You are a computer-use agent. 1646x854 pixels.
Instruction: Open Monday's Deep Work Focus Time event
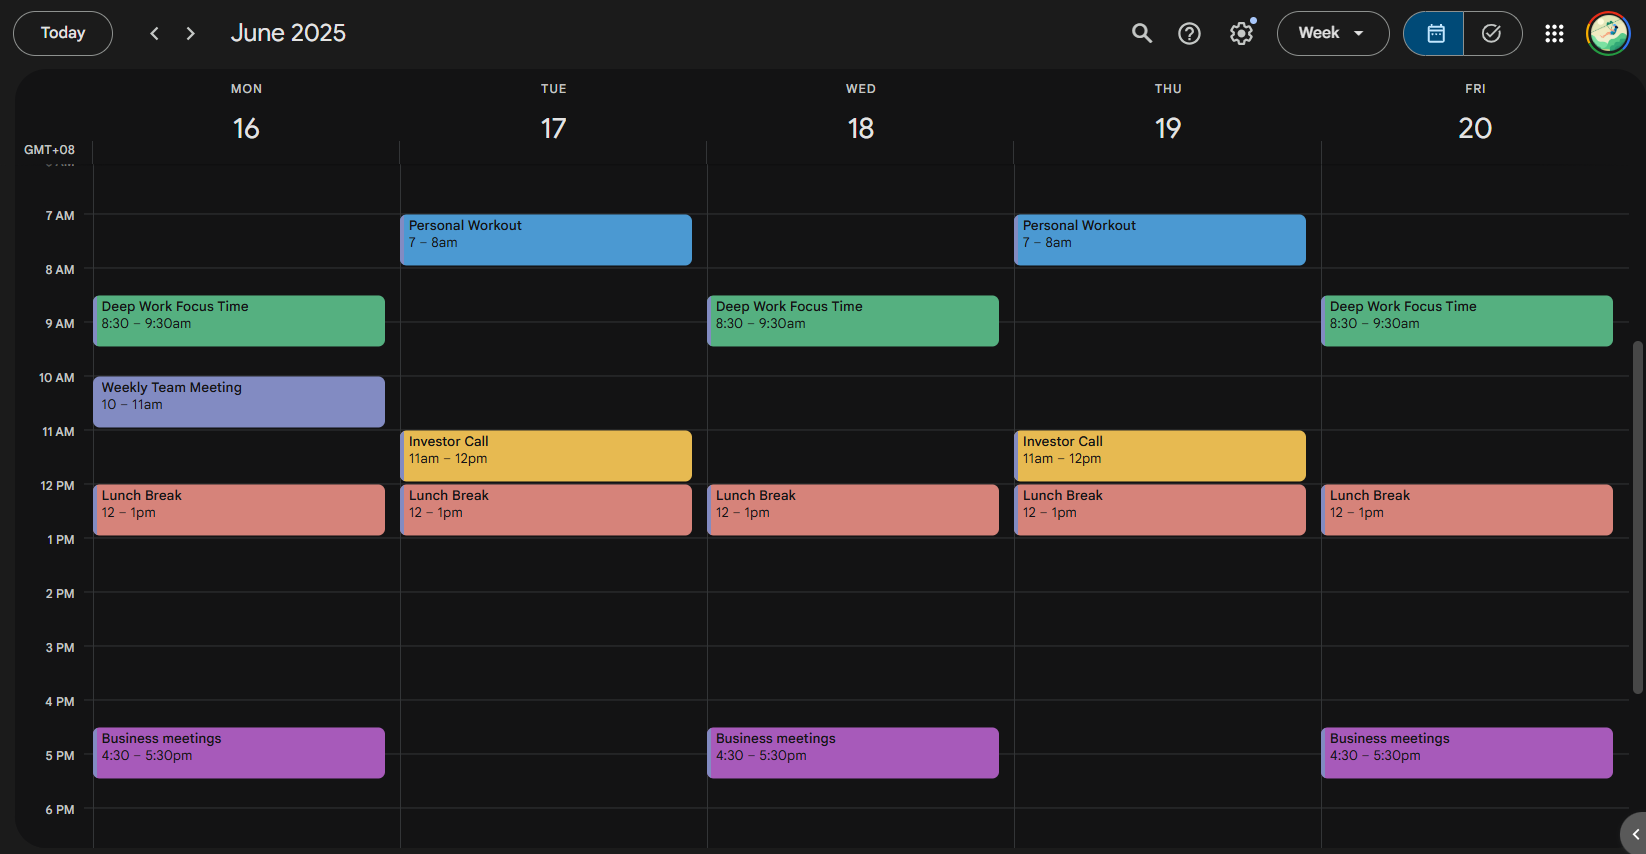239,321
